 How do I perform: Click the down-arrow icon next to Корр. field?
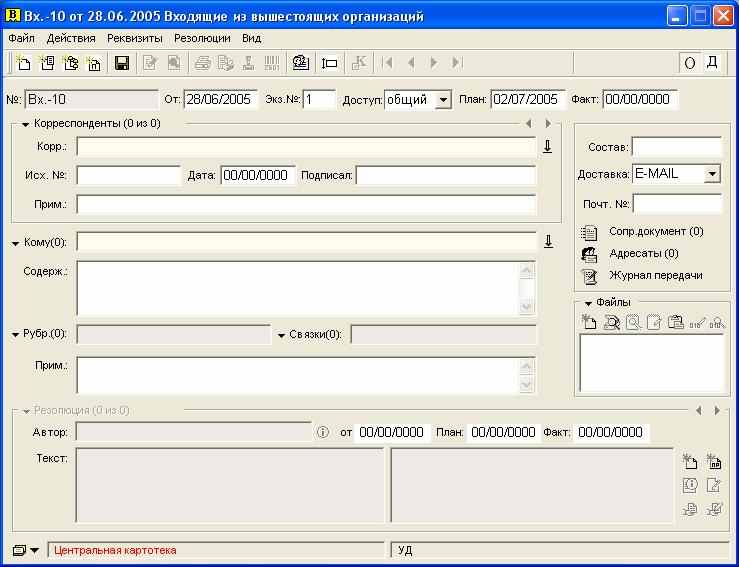547,147
